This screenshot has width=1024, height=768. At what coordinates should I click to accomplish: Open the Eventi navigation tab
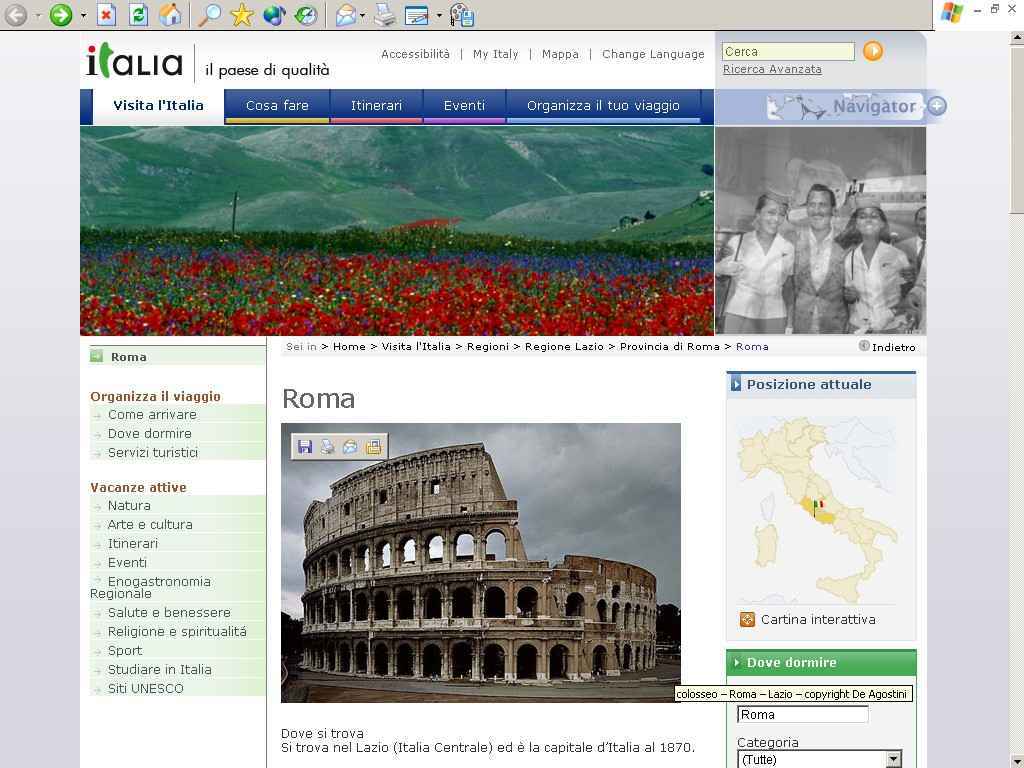pyautogui.click(x=464, y=105)
